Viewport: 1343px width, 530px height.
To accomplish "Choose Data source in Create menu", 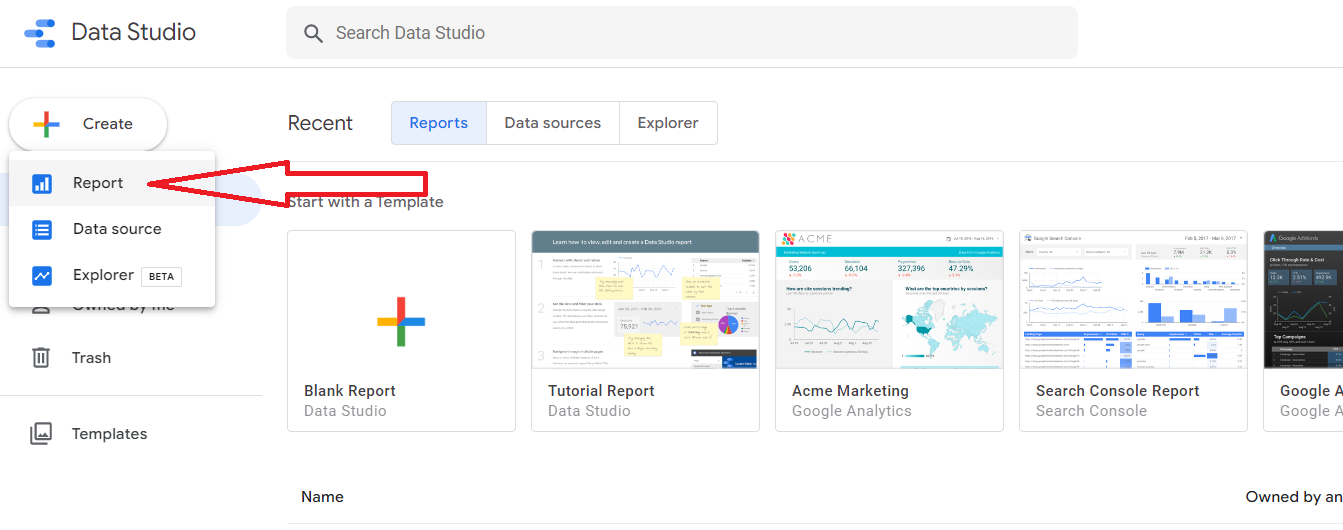I will 117,229.
